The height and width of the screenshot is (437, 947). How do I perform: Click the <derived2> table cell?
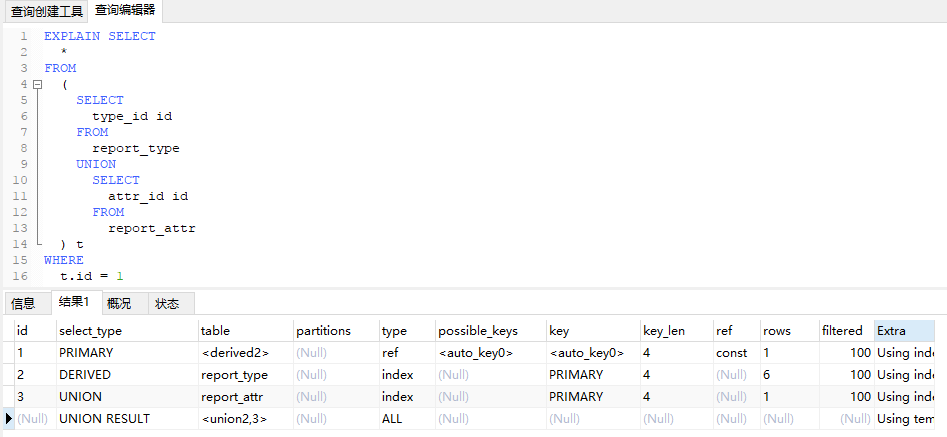tap(235, 353)
